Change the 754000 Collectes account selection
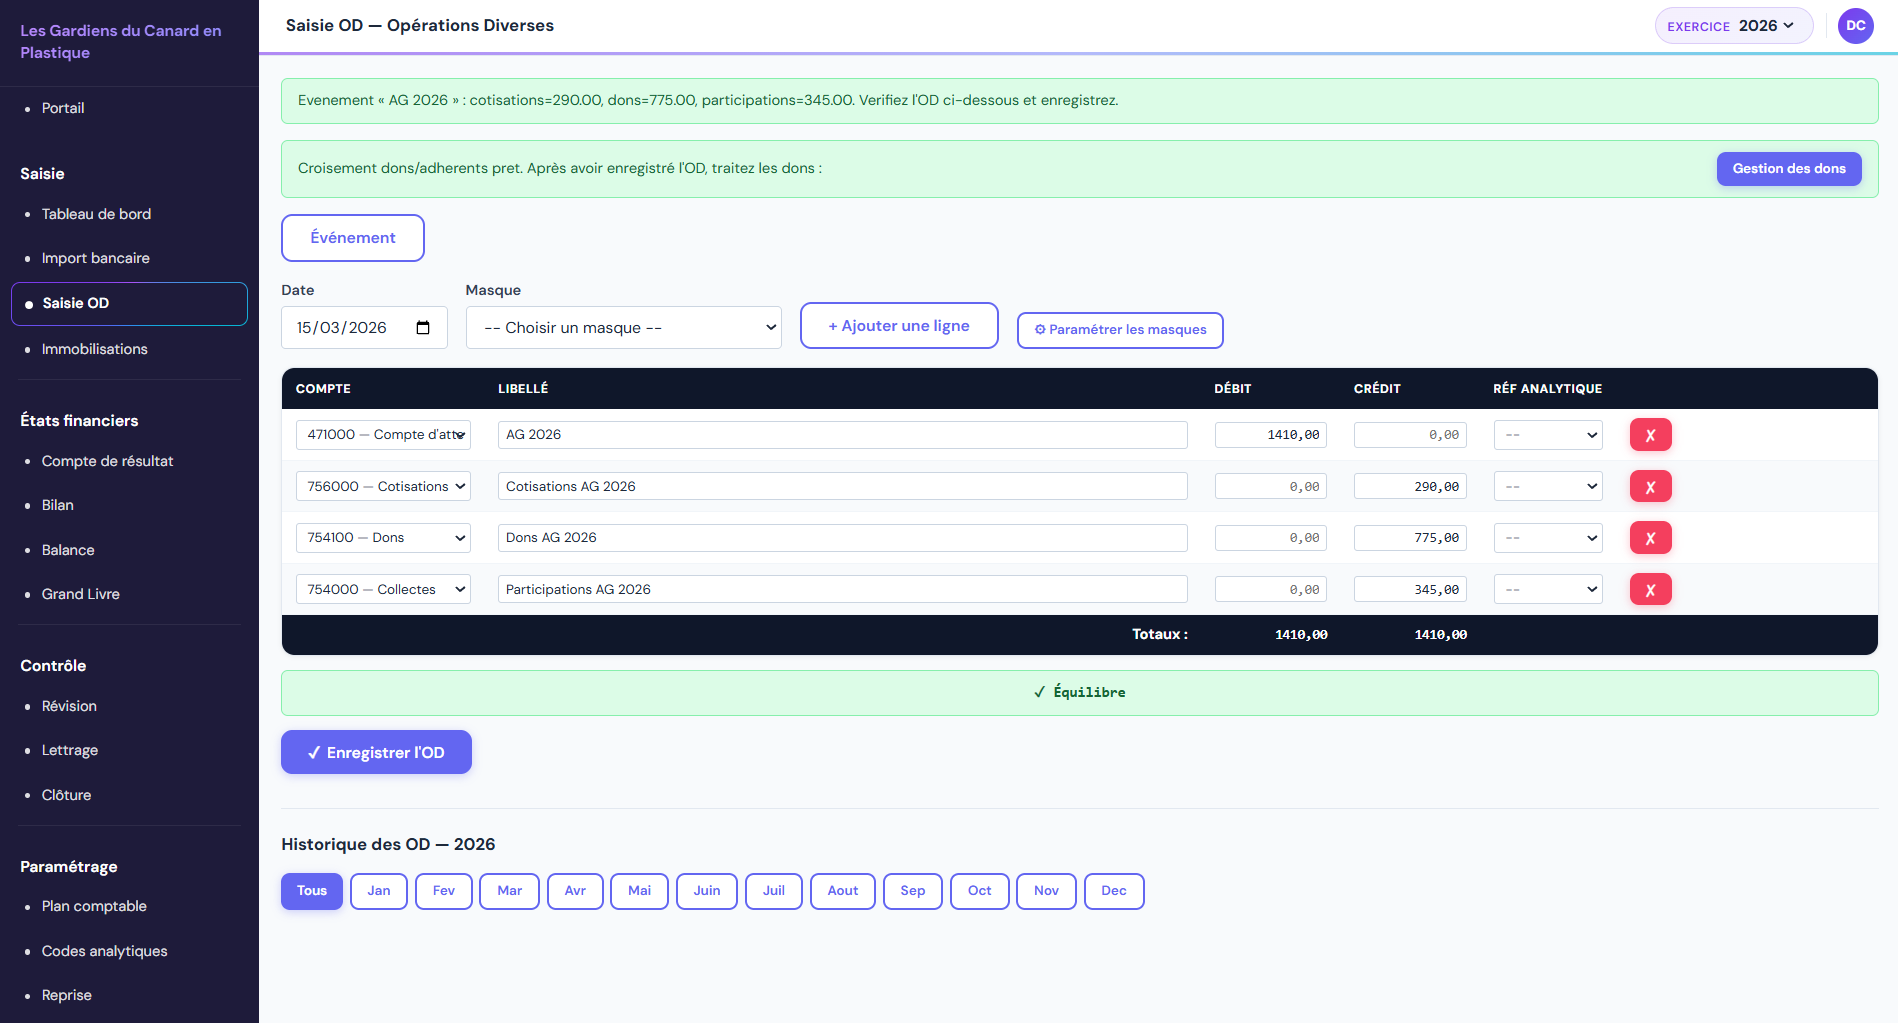The image size is (1898, 1023). click(x=383, y=590)
